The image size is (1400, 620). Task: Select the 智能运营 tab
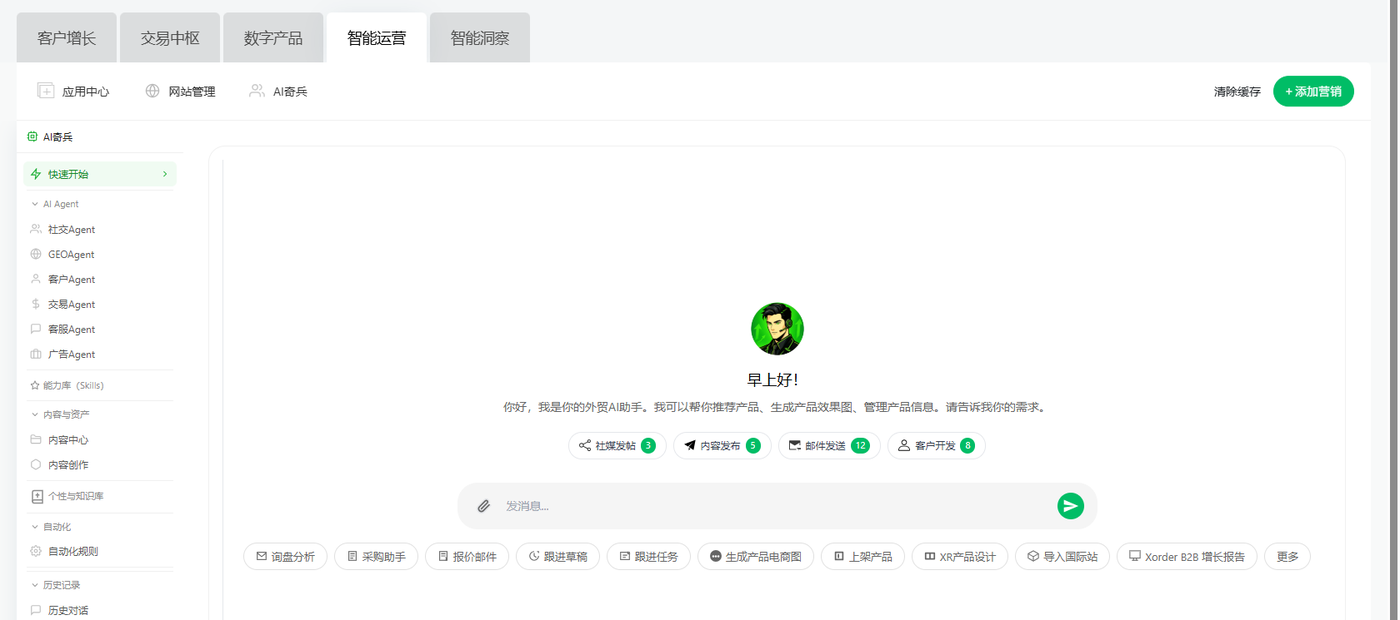coord(377,38)
